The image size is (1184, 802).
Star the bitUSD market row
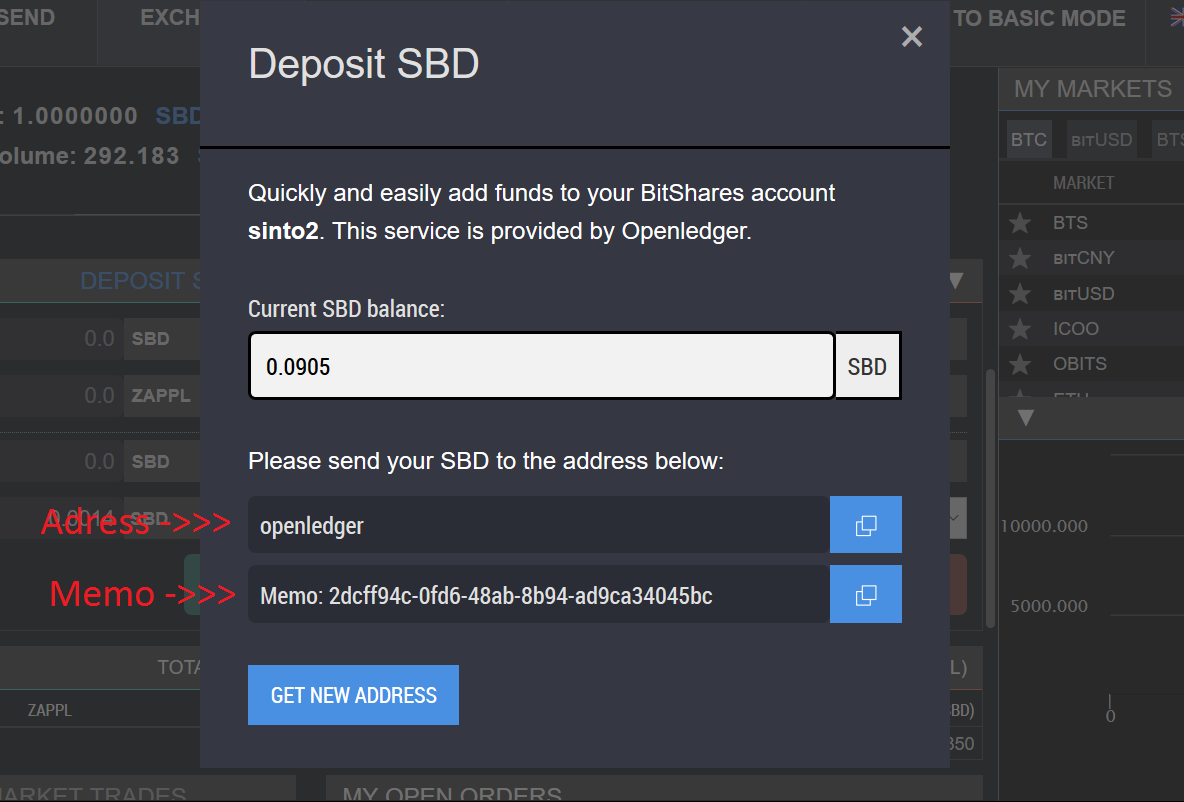[x=1019, y=294]
